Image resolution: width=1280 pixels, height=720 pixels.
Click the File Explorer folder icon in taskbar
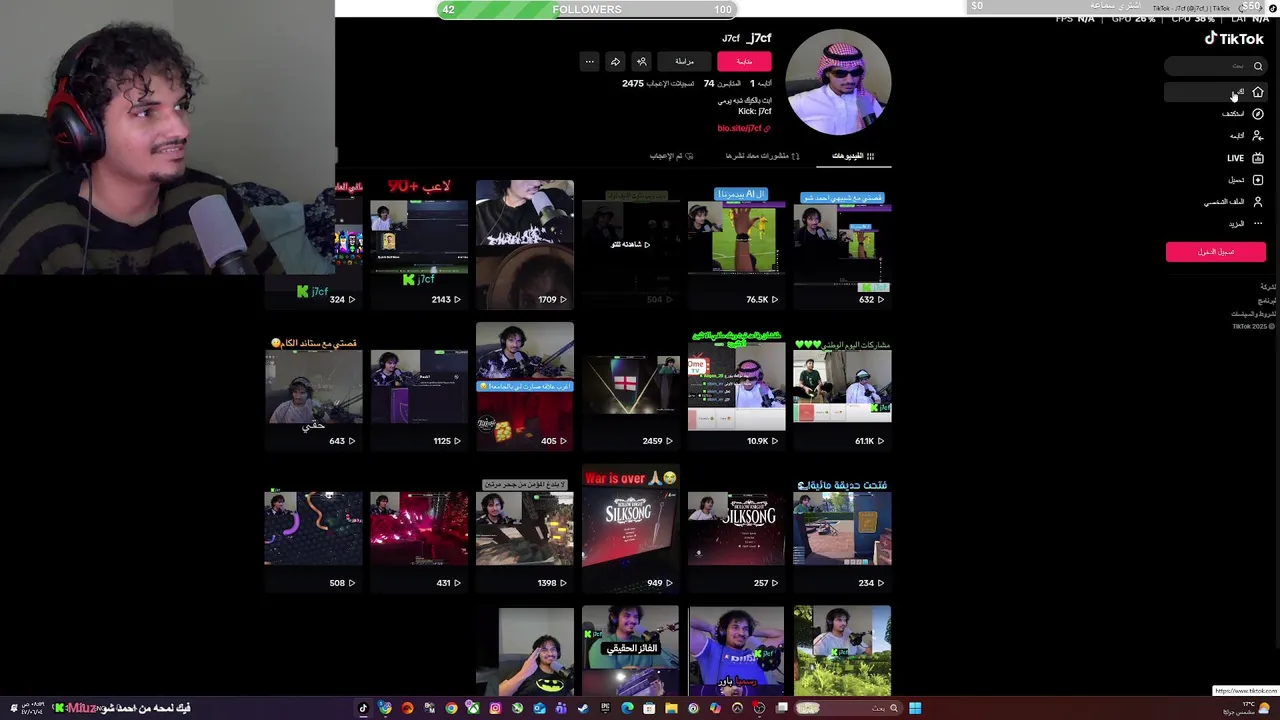coord(671,708)
